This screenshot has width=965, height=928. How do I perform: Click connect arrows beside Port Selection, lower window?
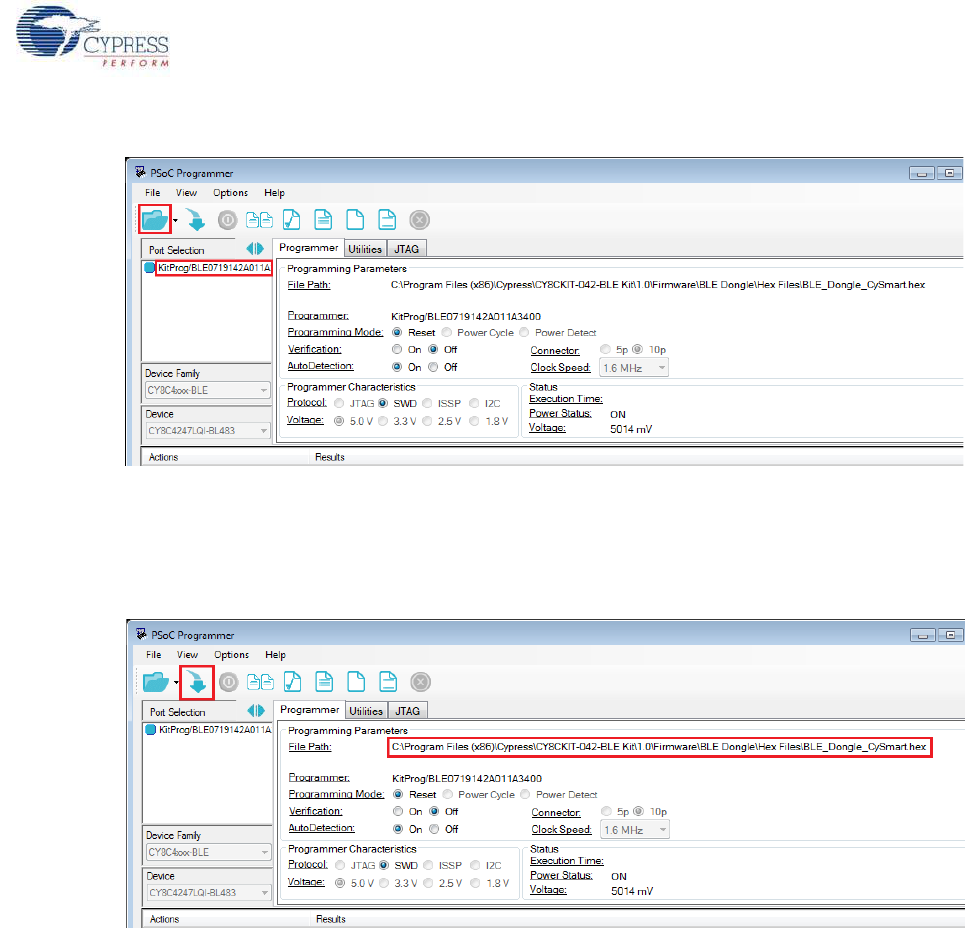click(256, 711)
